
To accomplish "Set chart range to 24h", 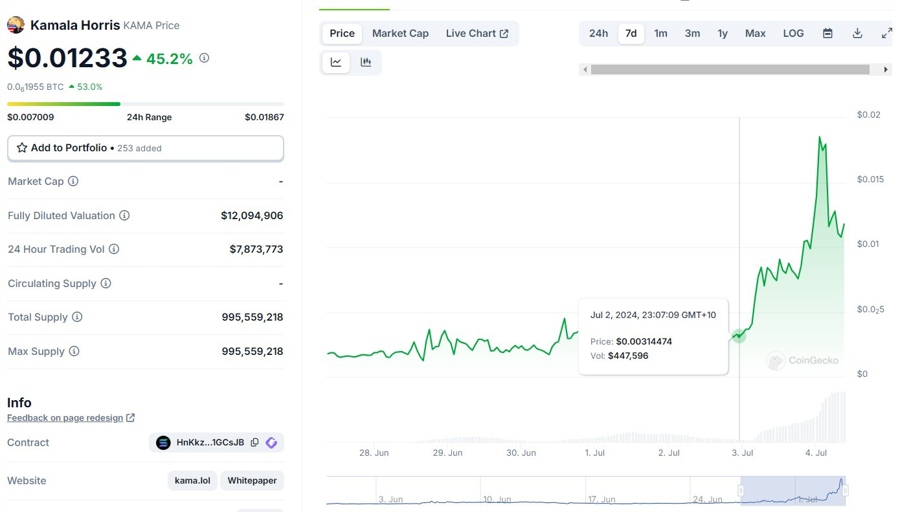I will [598, 33].
